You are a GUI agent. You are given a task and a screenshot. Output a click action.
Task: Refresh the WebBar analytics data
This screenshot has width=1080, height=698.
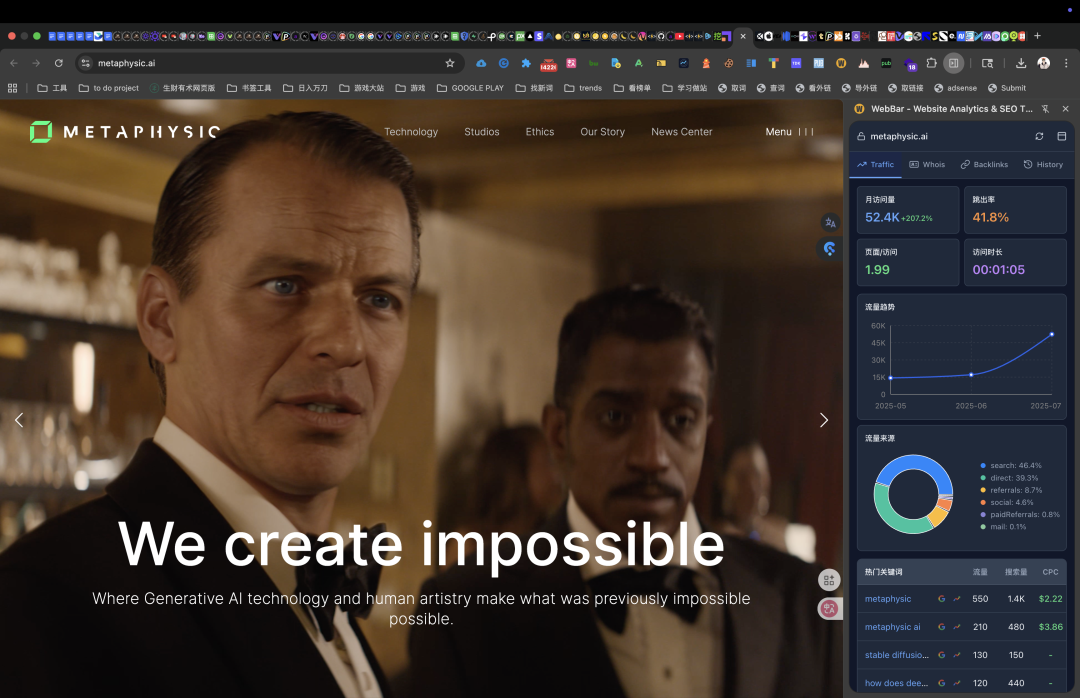[1039, 136]
